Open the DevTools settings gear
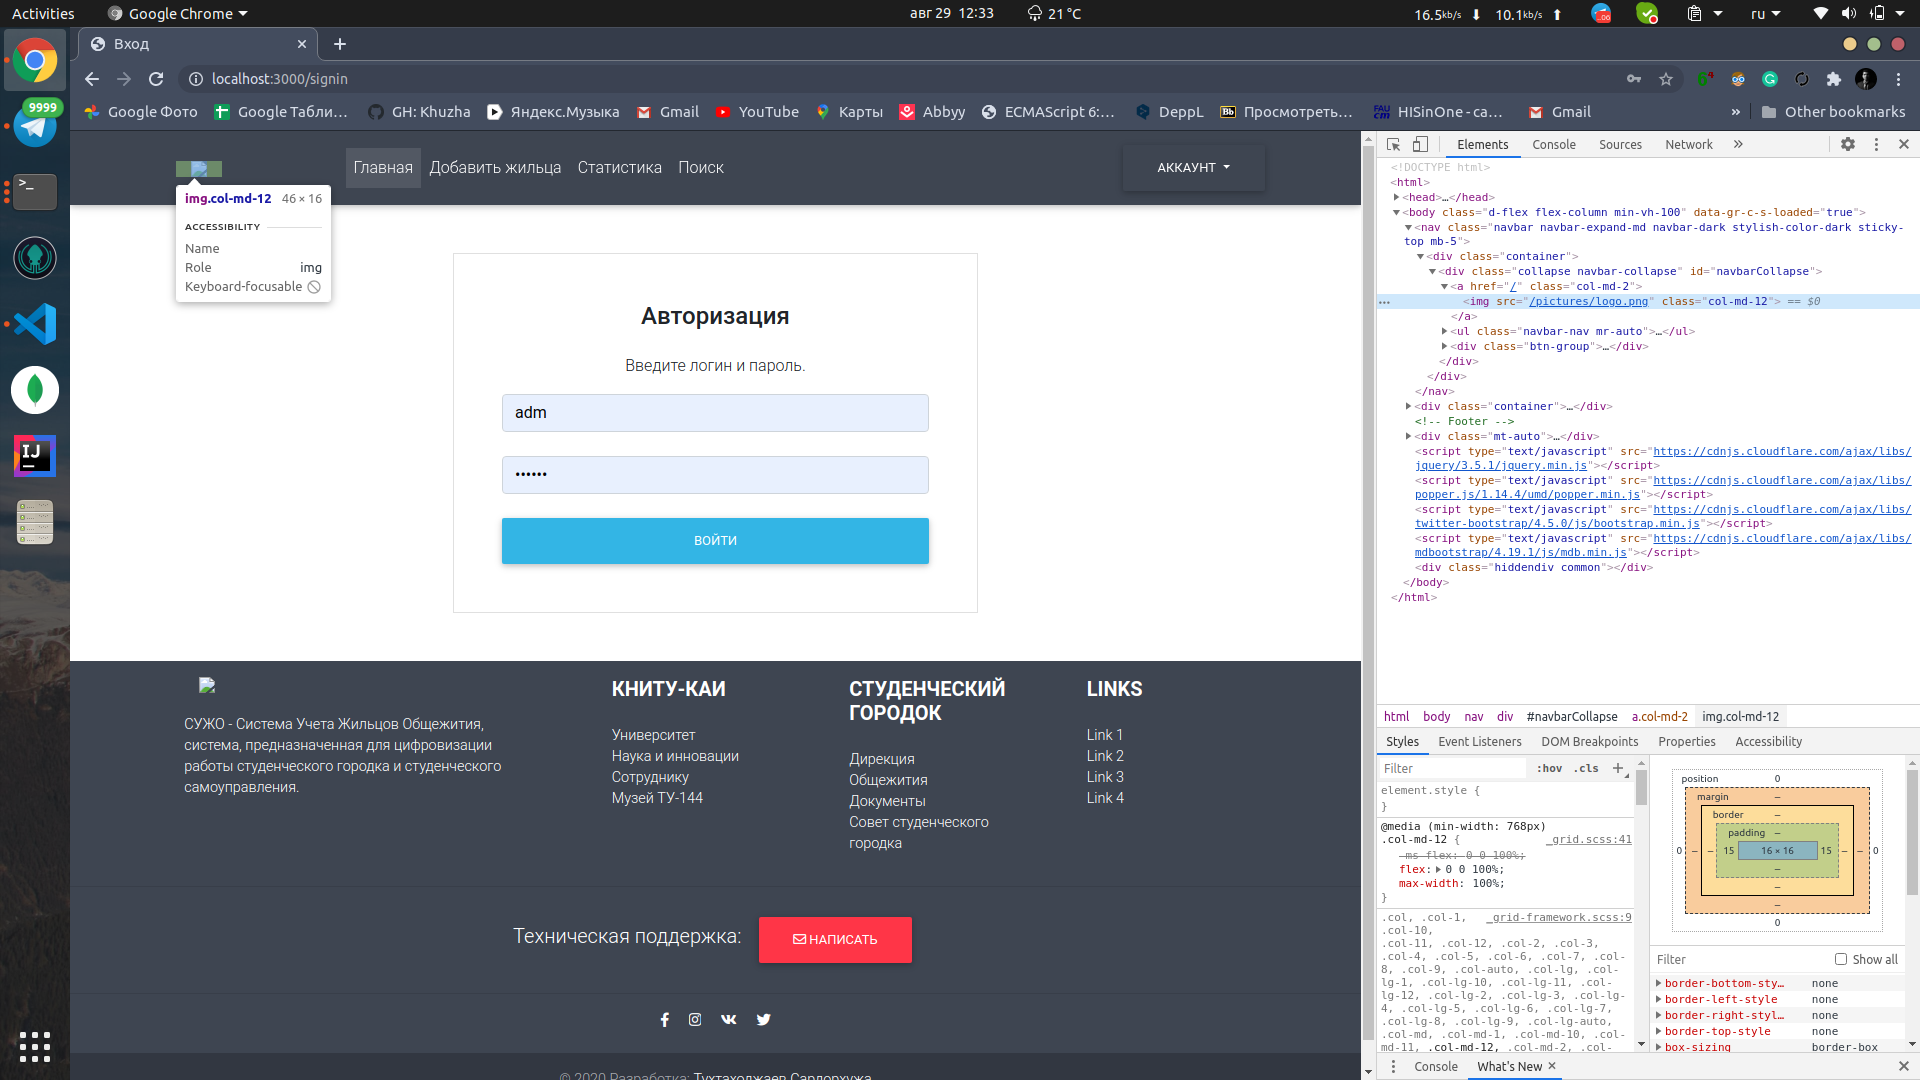1920x1080 pixels. click(x=1848, y=144)
